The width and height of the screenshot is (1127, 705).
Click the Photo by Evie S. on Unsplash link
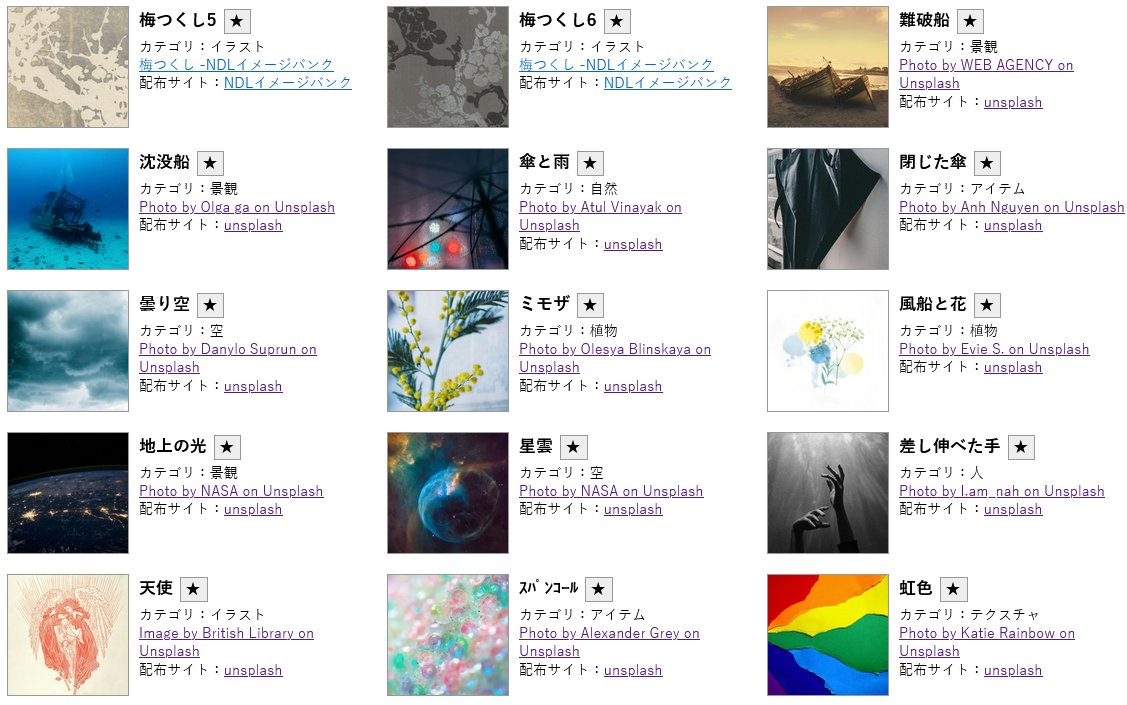click(994, 349)
